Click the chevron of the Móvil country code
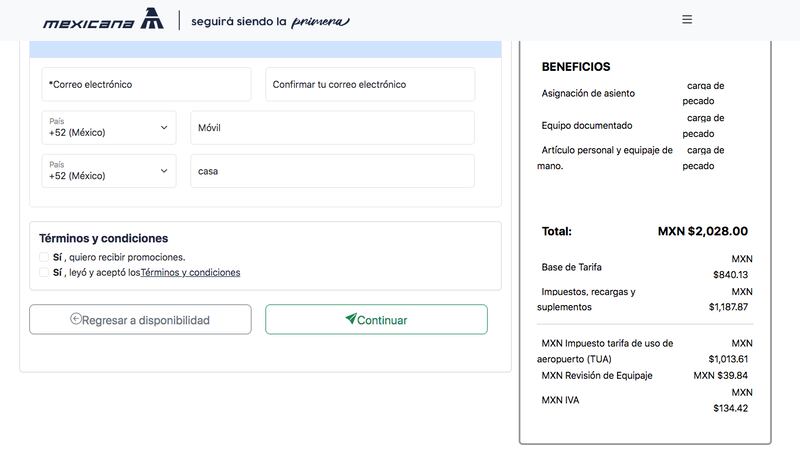The image size is (800, 452). (x=164, y=128)
